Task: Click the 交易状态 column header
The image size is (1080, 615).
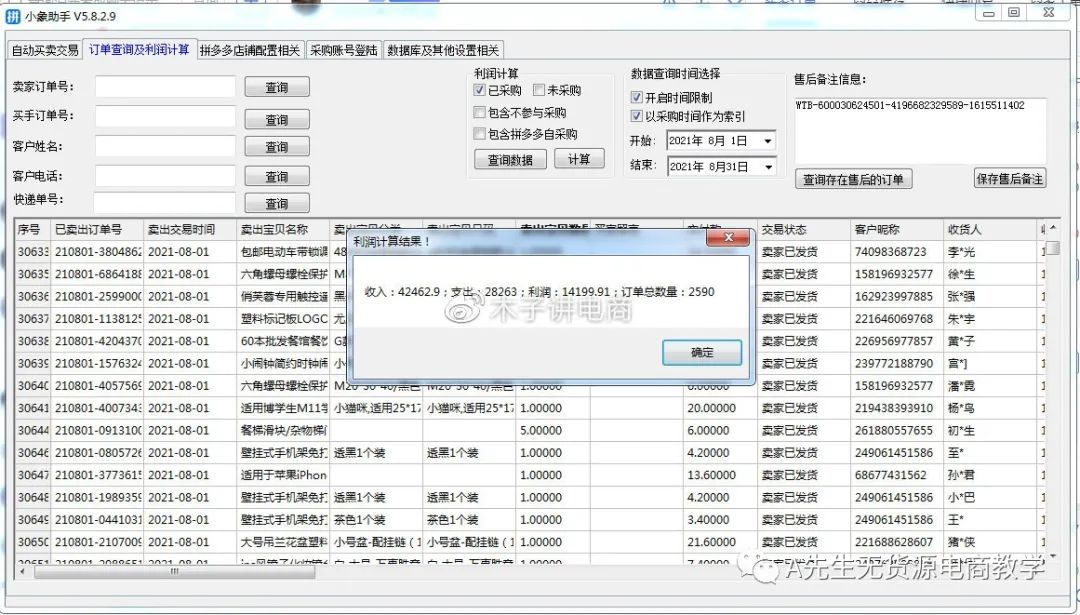Action: [804, 229]
